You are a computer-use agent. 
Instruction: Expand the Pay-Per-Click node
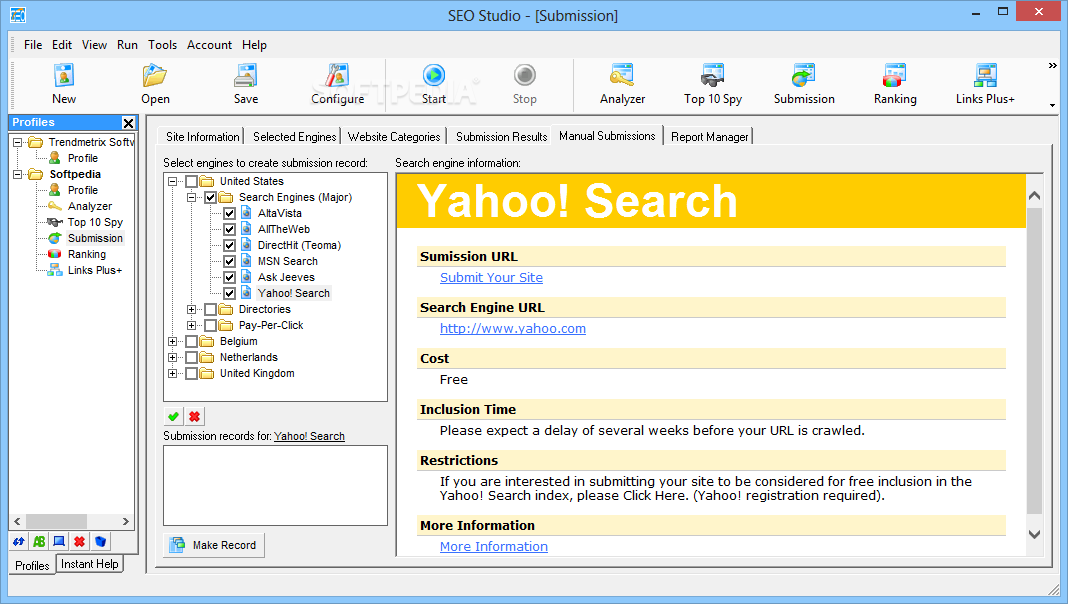pos(191,325)
